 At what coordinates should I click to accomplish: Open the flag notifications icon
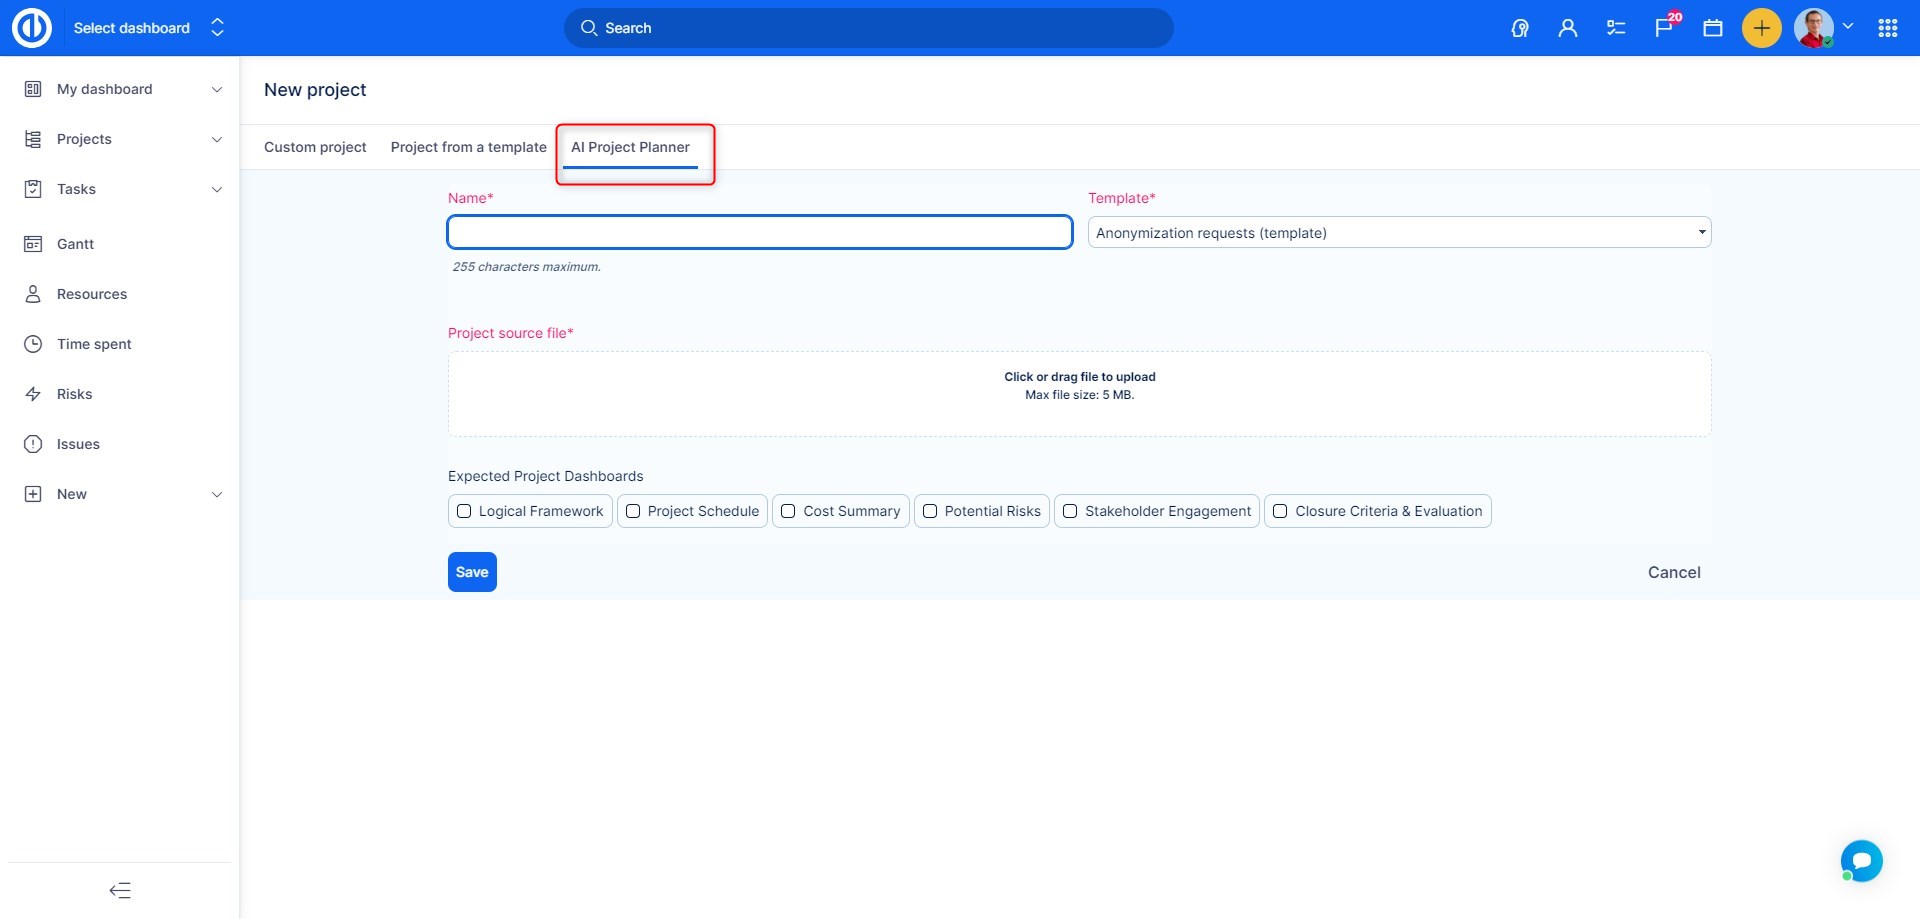point(1664,28)
